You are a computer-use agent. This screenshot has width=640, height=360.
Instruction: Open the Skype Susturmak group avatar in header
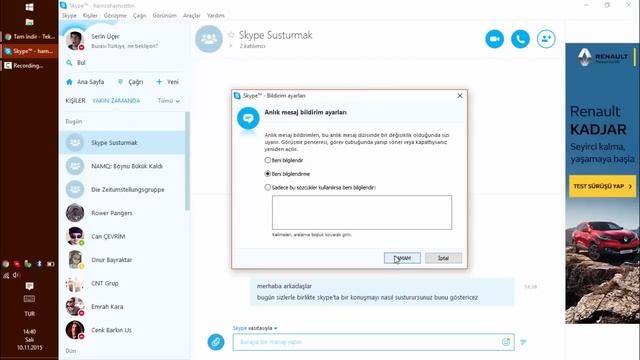pyautogui.click(x=209, y=39)
